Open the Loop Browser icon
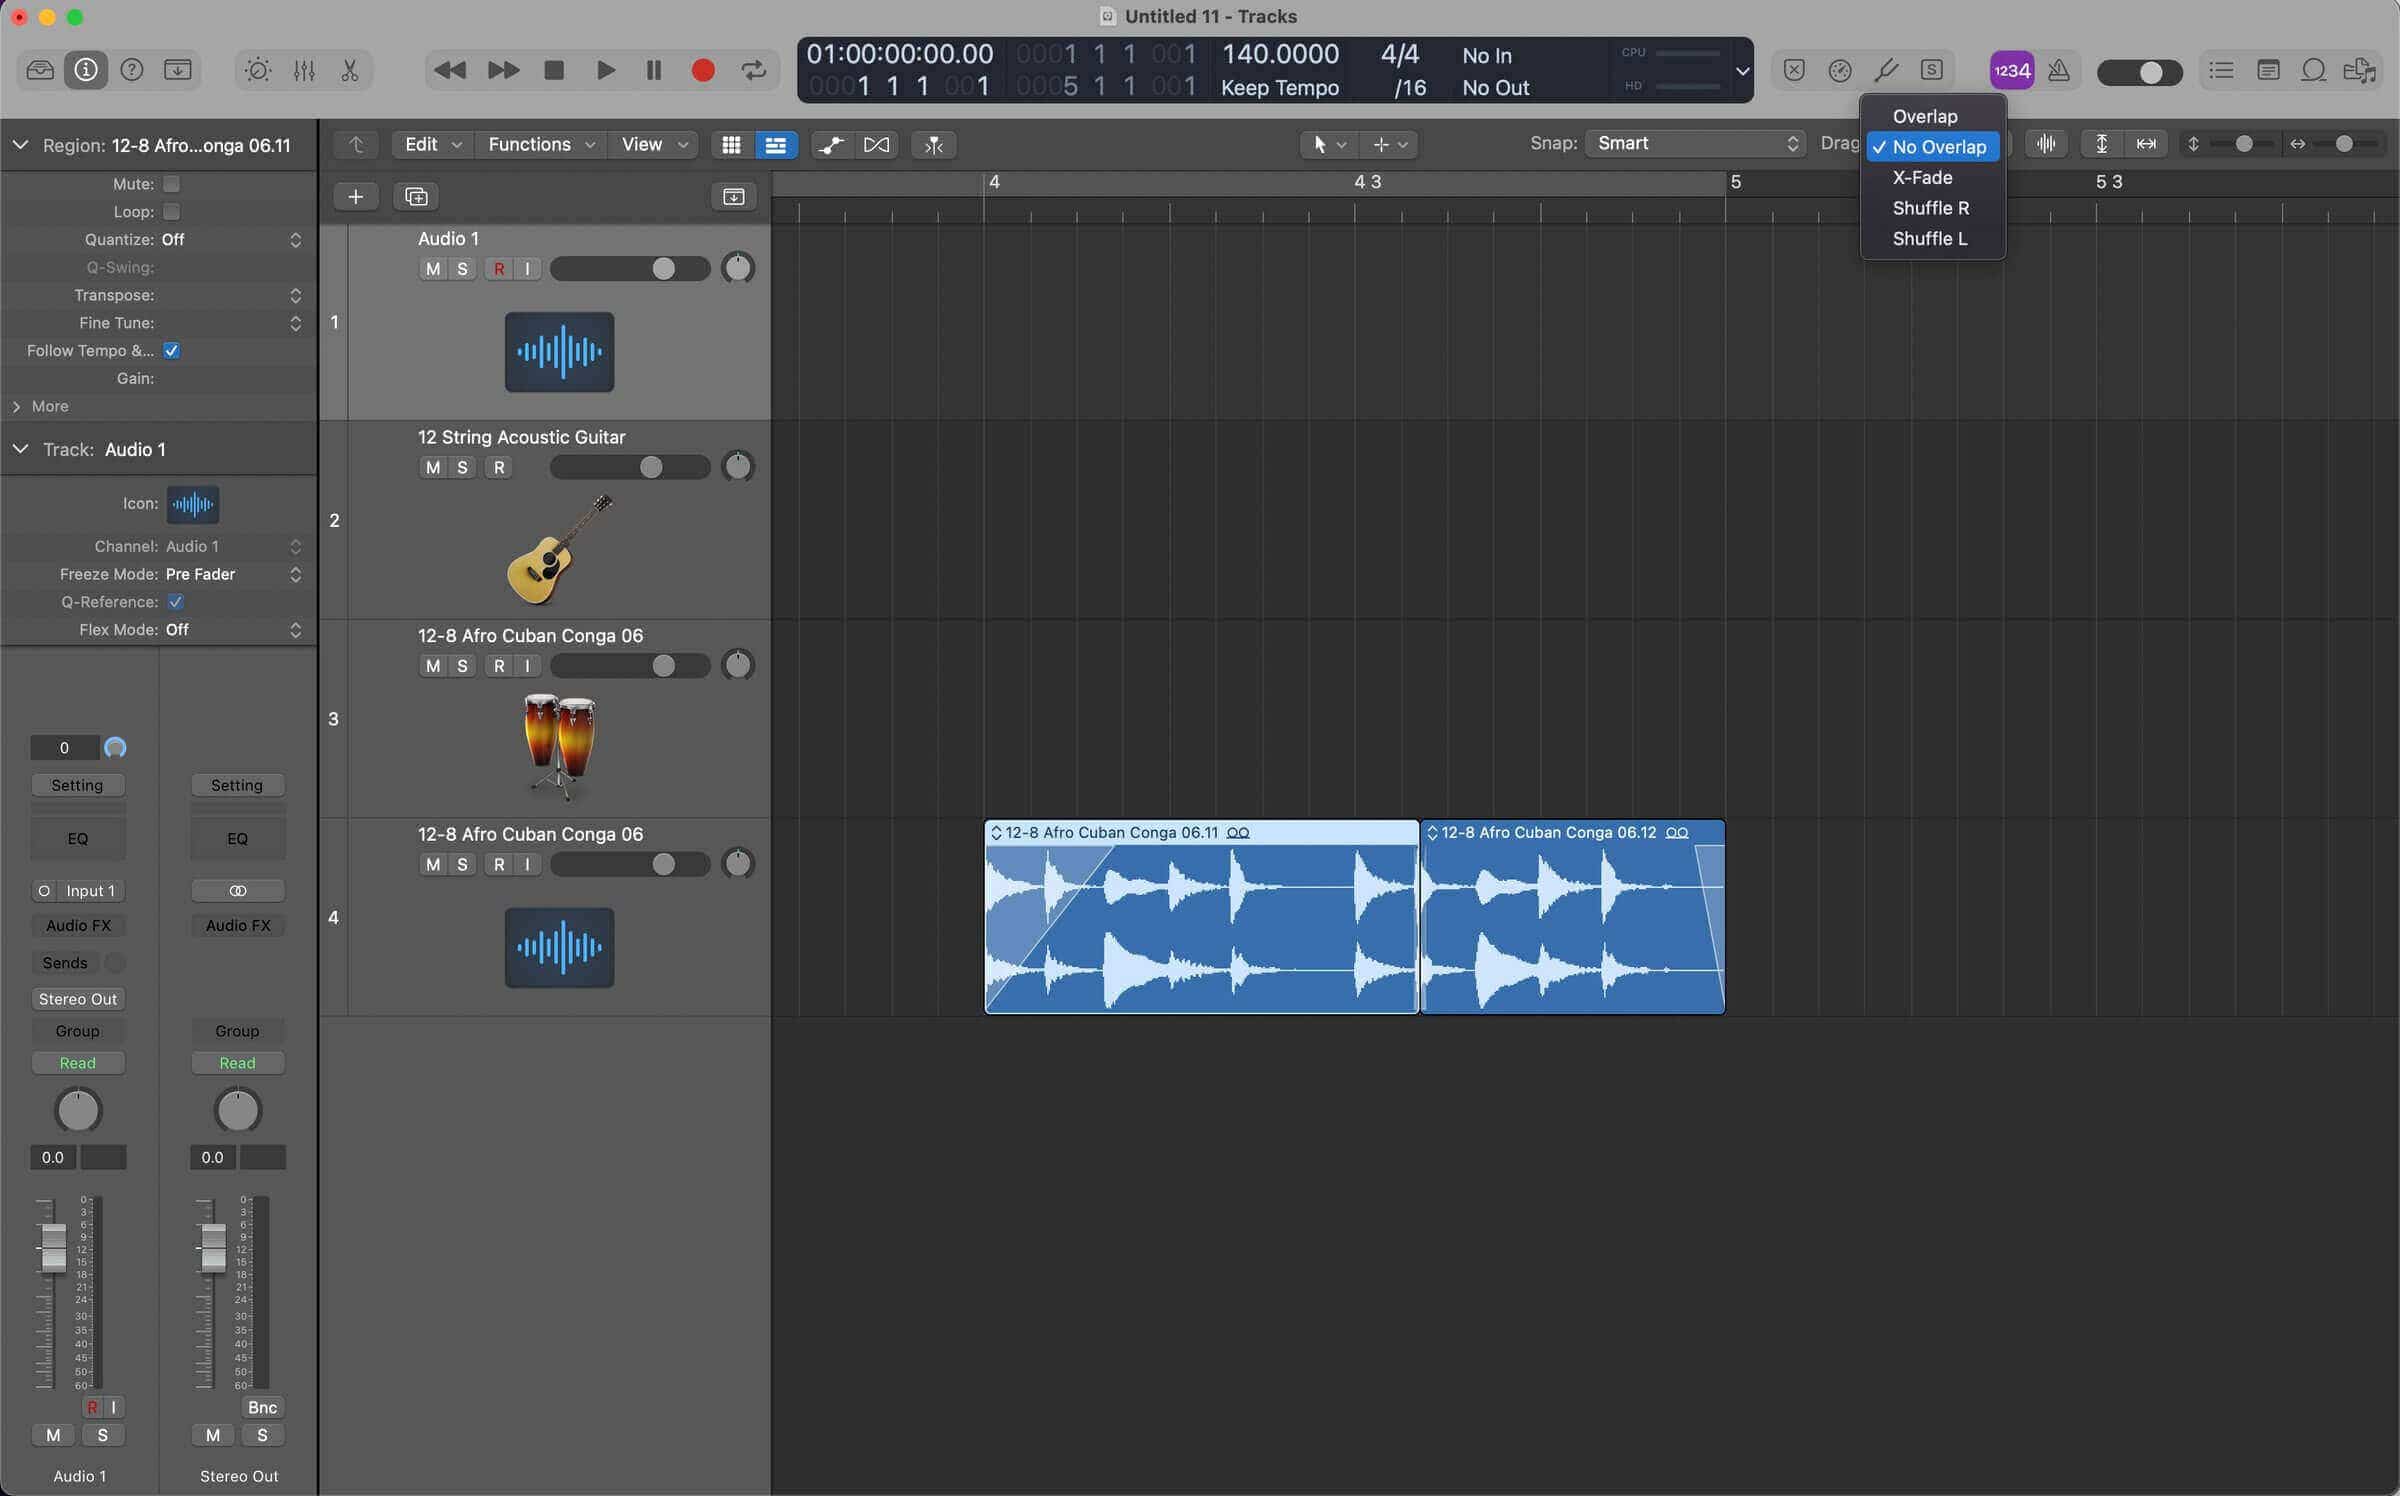 [x=2313, y=70]
